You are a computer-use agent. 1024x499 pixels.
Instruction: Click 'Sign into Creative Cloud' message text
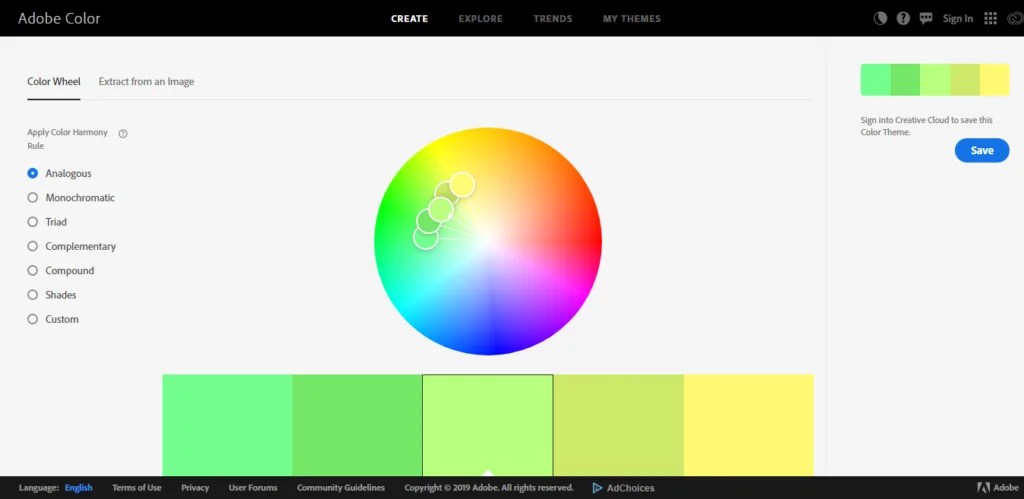(926, 126)
